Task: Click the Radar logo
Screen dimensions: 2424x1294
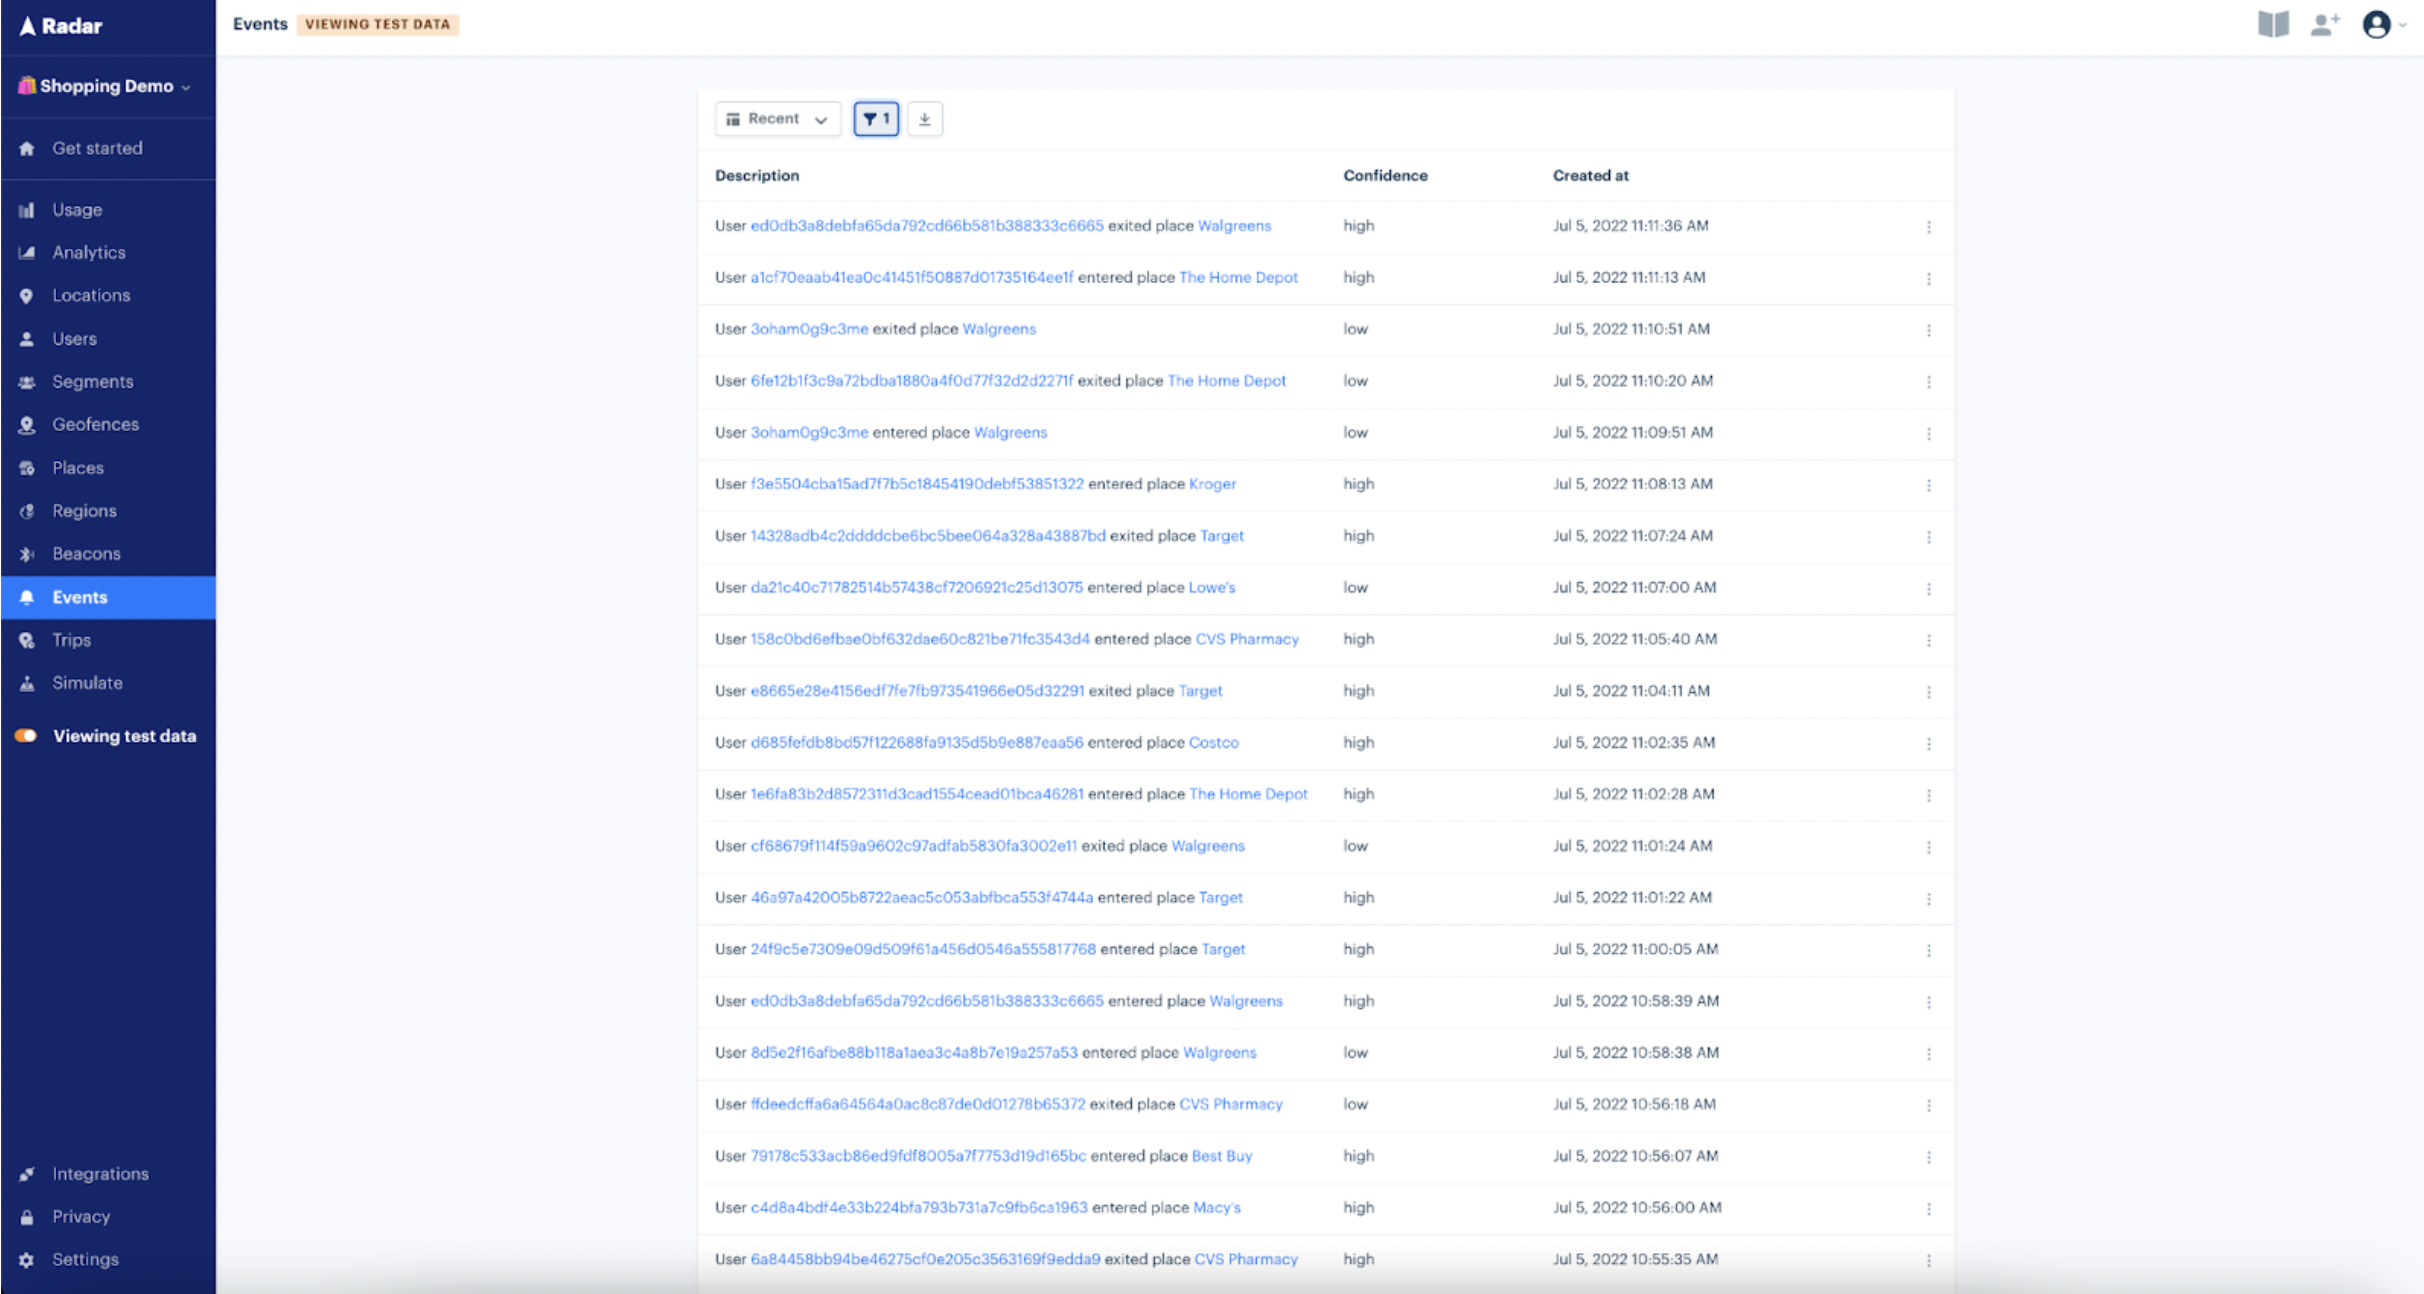Action: pyautogui.click(x=61, y=26)
